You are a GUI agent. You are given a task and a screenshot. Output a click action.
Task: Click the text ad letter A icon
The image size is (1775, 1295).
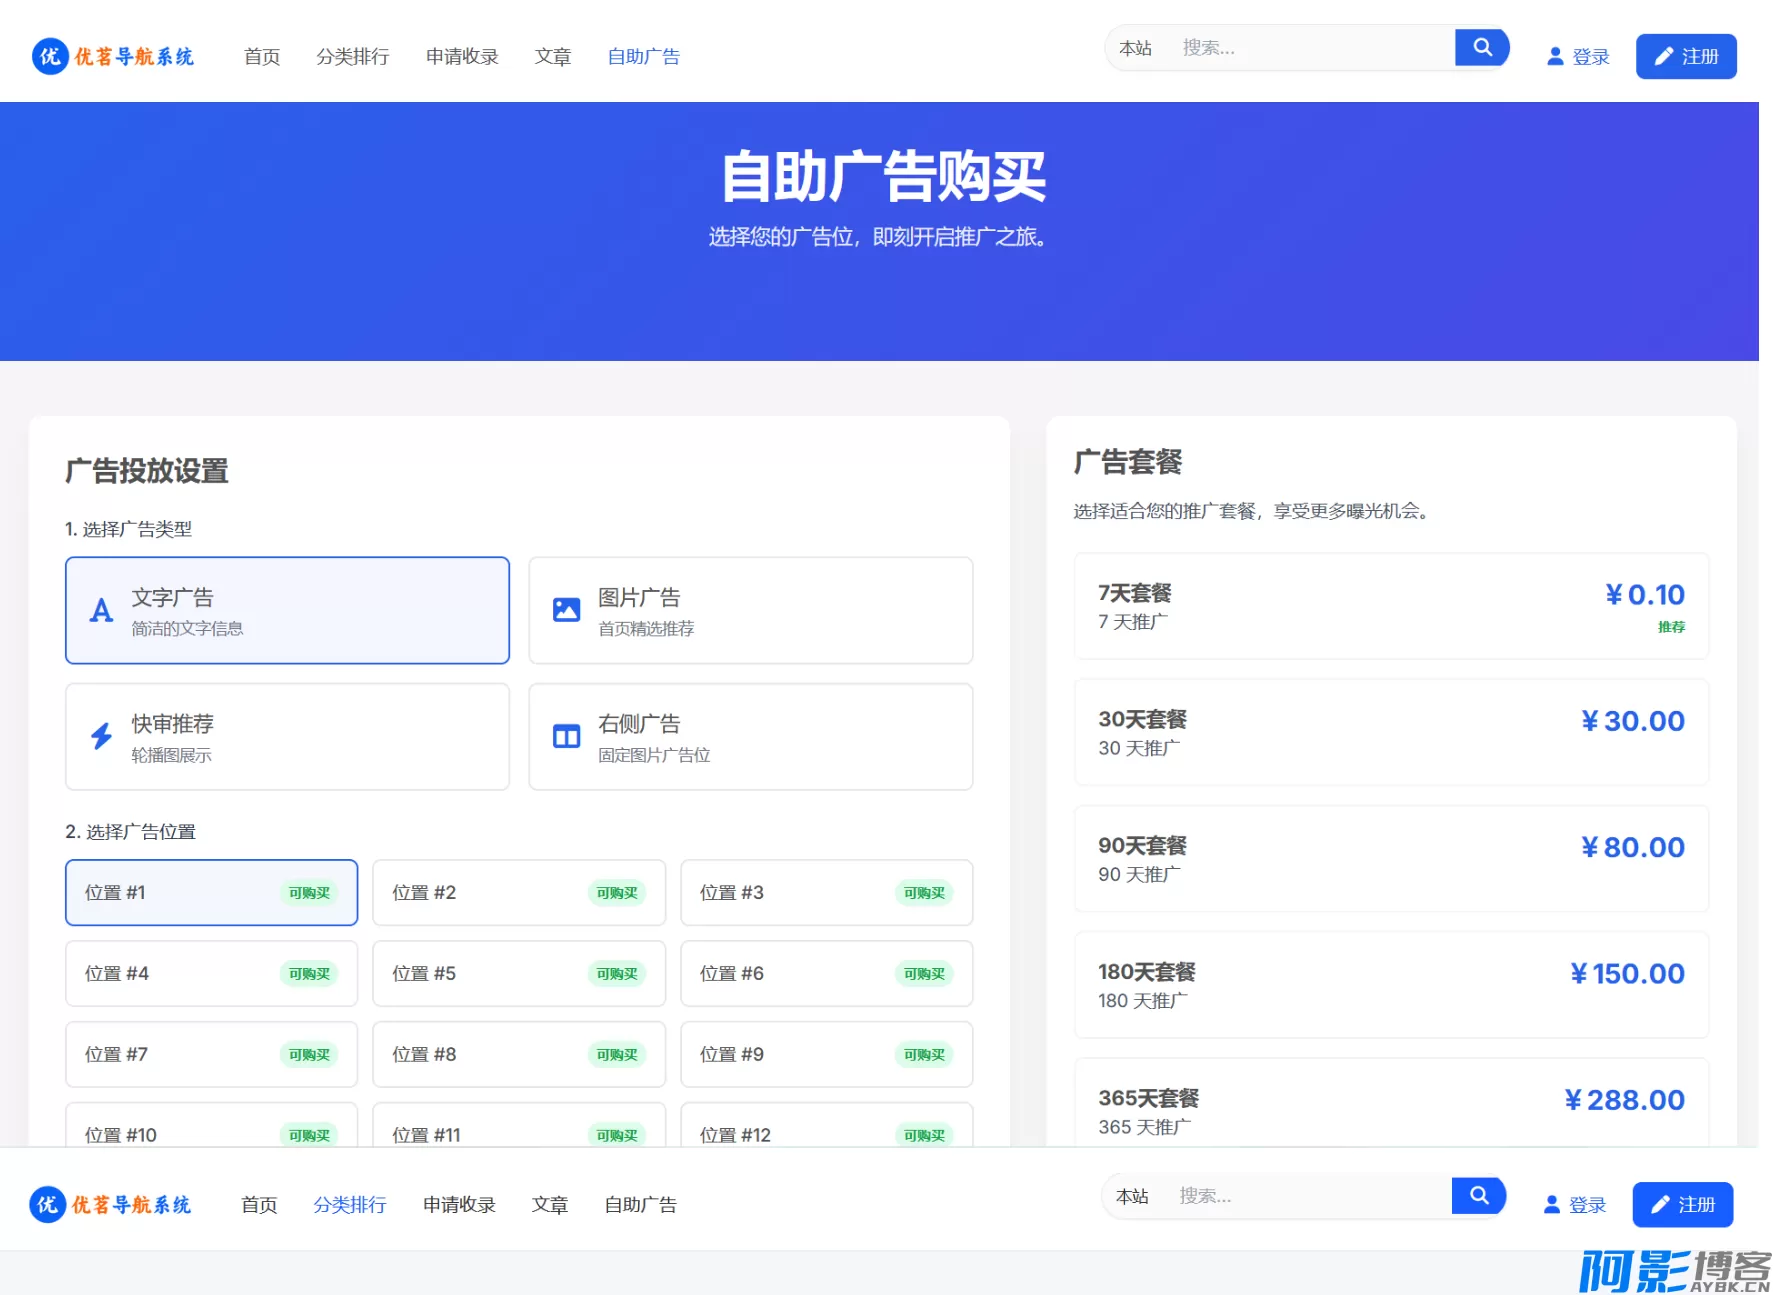[101, 610]
